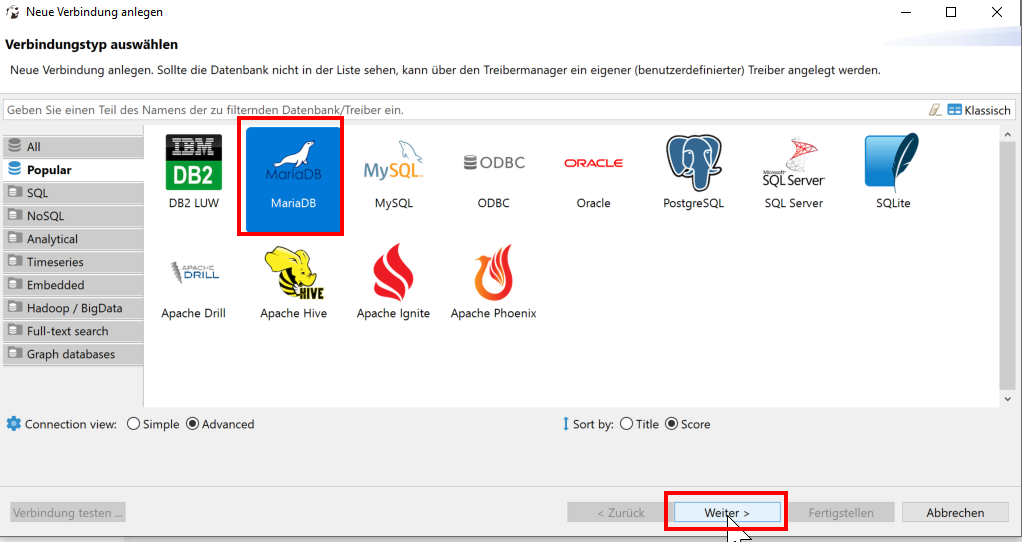Select the Simple connection view radio button

(134, 424)
